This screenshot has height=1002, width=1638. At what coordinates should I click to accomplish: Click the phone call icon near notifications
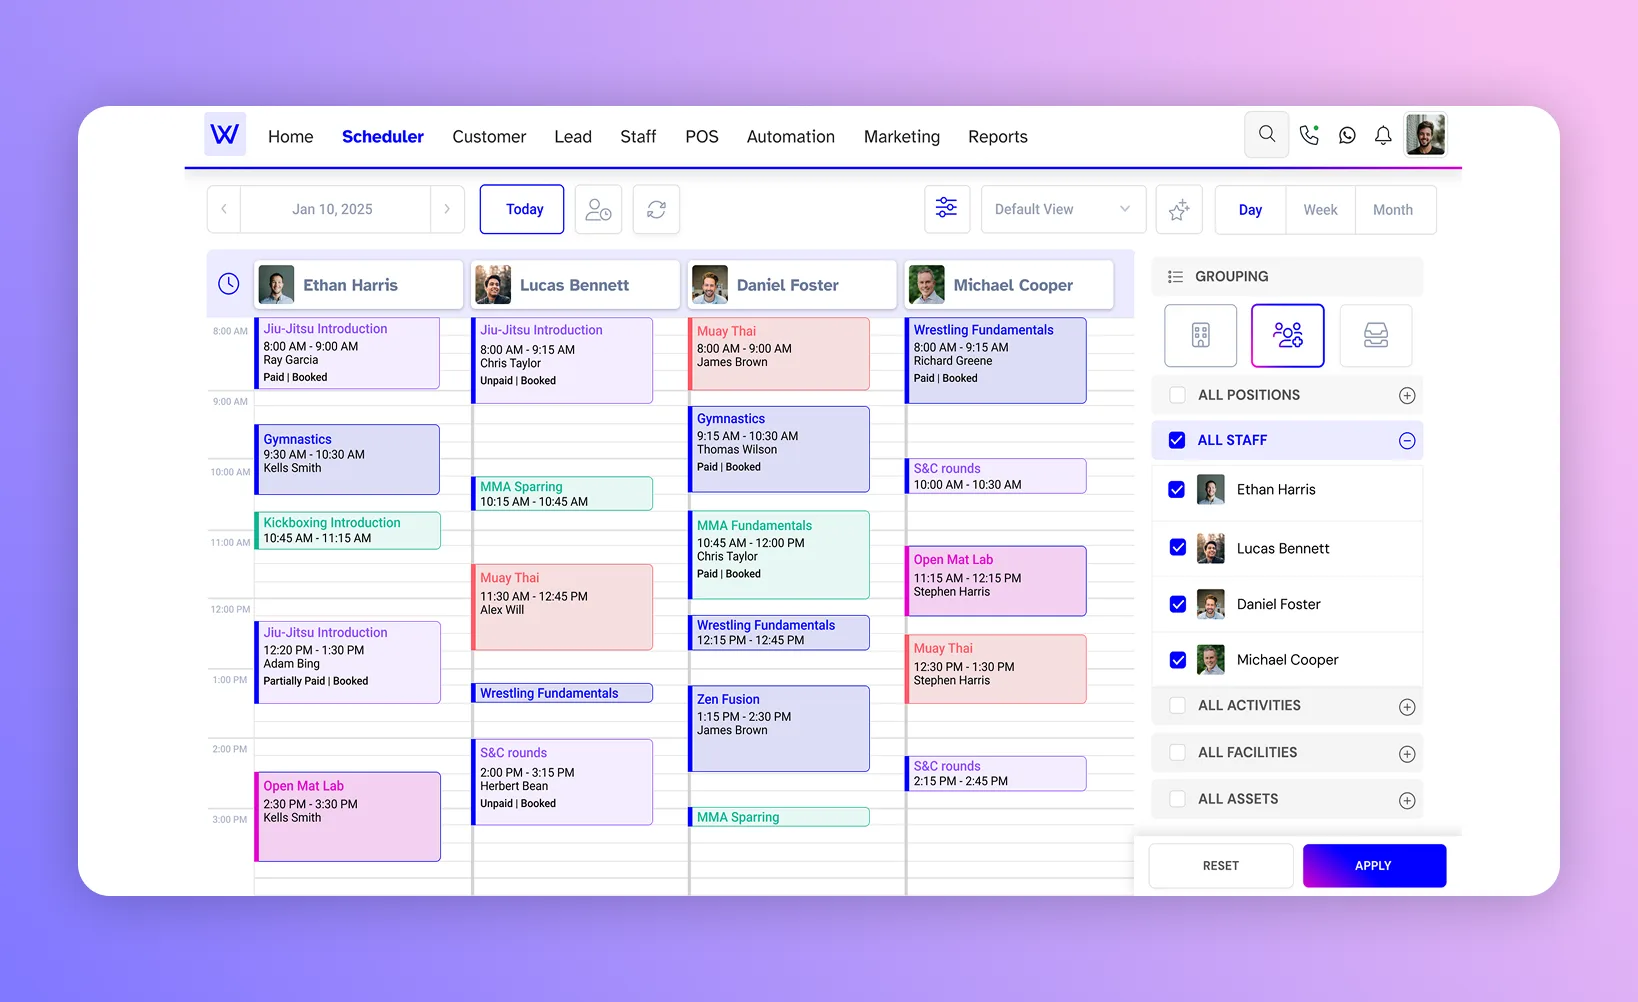1309,134
